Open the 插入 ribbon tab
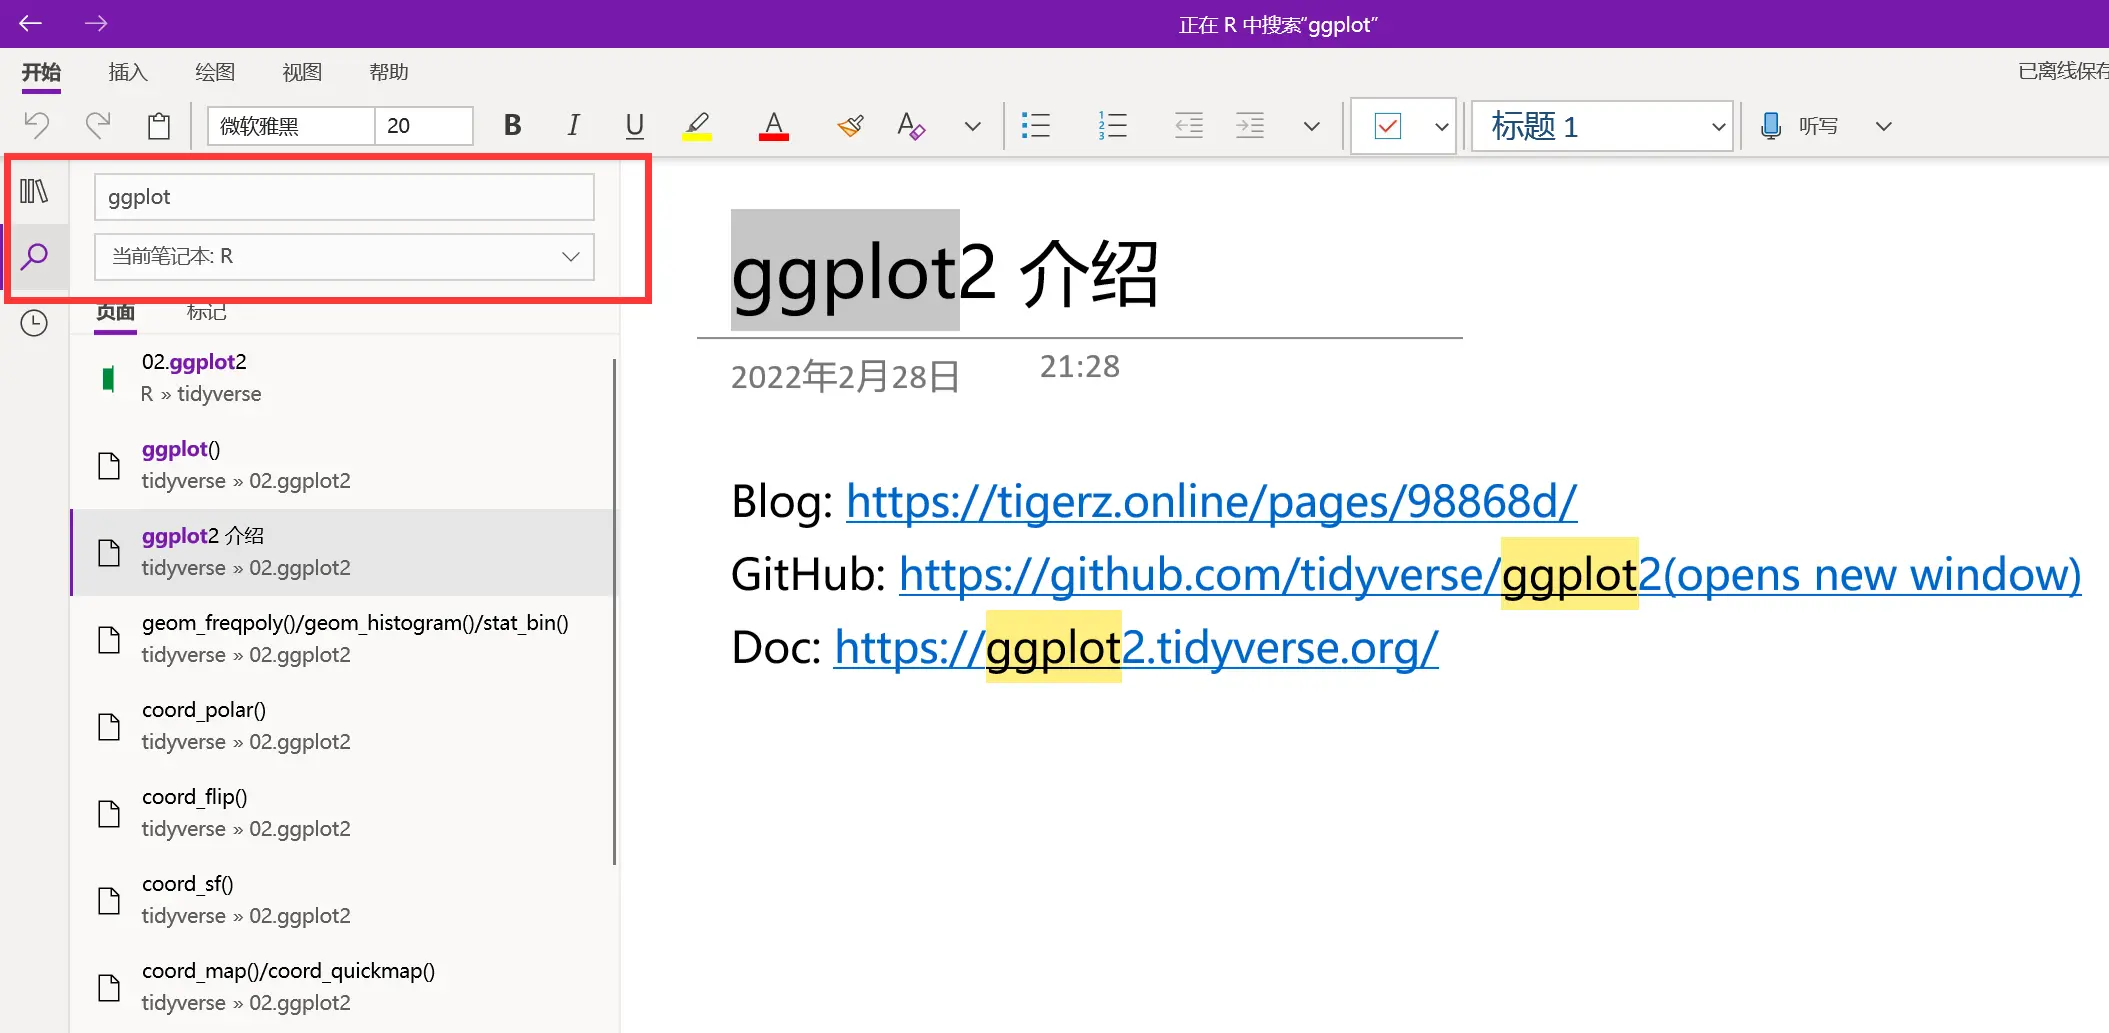 click(128, 72)
